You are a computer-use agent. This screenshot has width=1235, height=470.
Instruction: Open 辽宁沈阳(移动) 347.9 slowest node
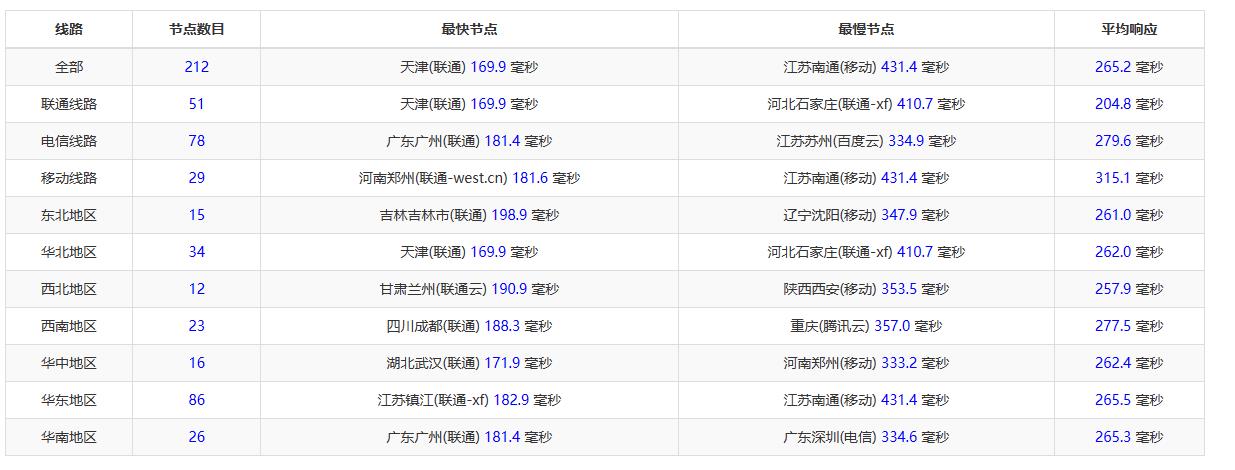click(x=866, y=215)
